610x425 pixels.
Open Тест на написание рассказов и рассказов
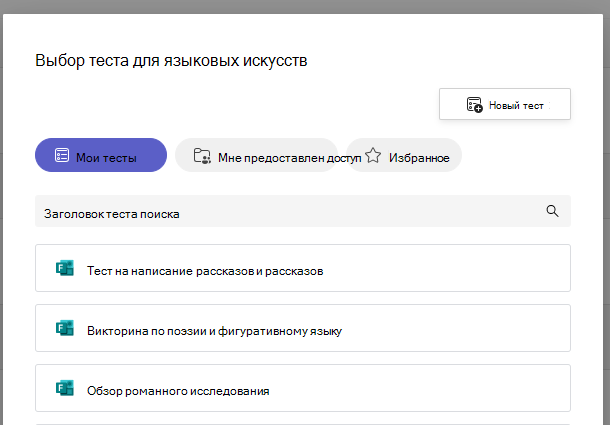coord(303,268)
